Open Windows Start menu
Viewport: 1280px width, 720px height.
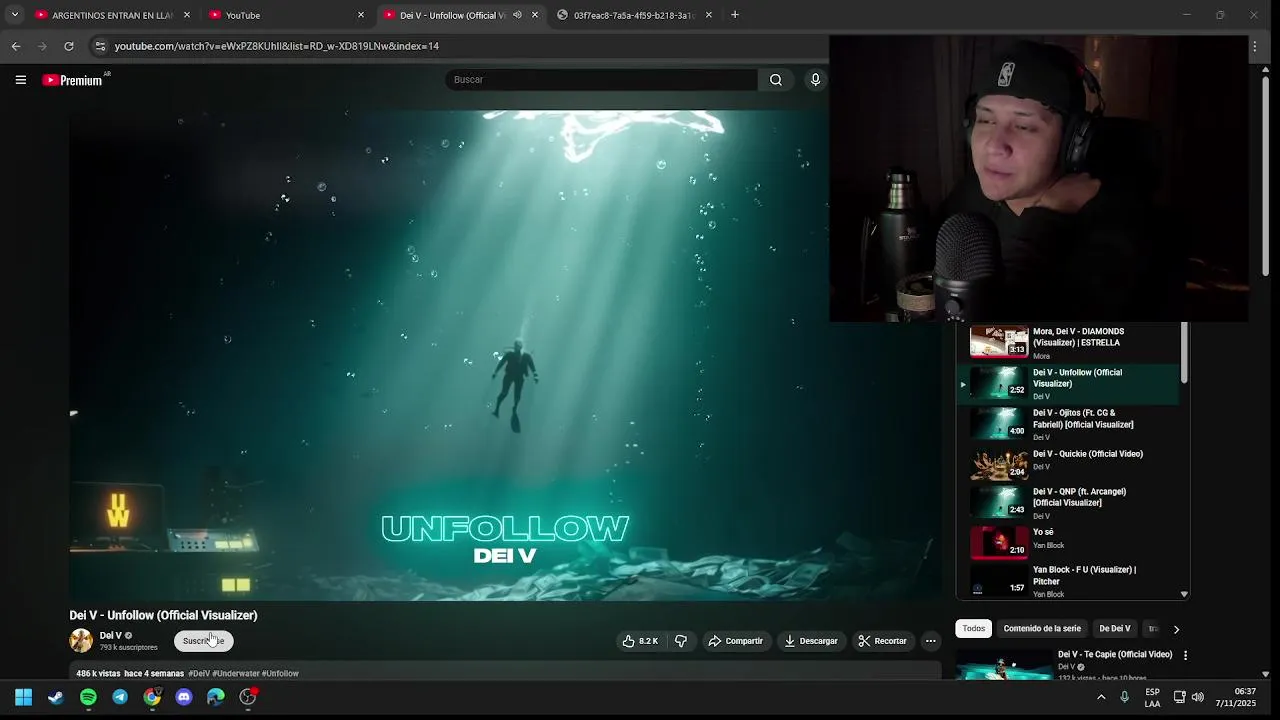[x=24, y=697]
